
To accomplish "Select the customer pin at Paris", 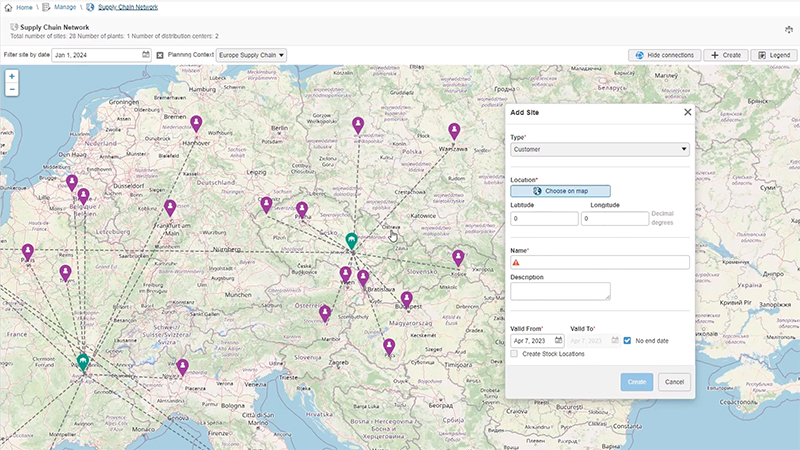I will click(x=28, y=253).
